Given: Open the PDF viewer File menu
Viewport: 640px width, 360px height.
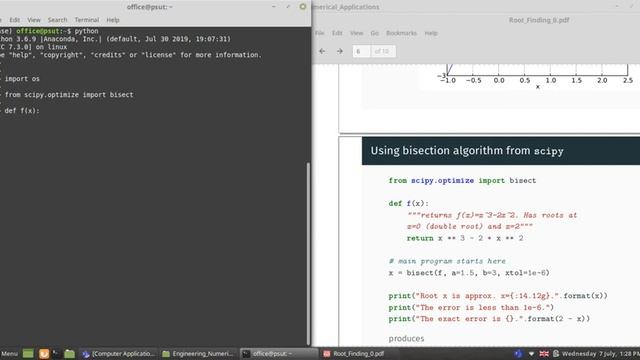Looking at the screenshot, I should click(320, 33).
